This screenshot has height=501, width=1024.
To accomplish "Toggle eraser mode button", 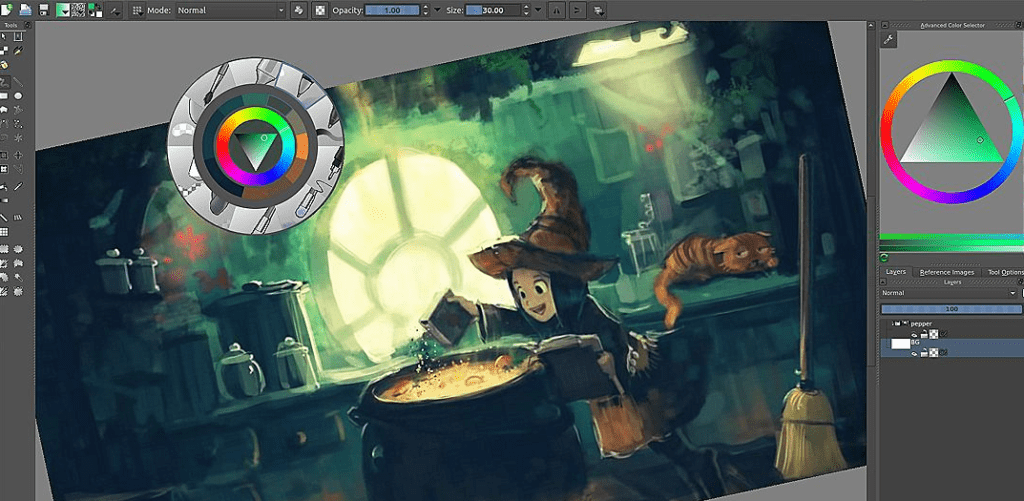I will click(x=298, y=10).
